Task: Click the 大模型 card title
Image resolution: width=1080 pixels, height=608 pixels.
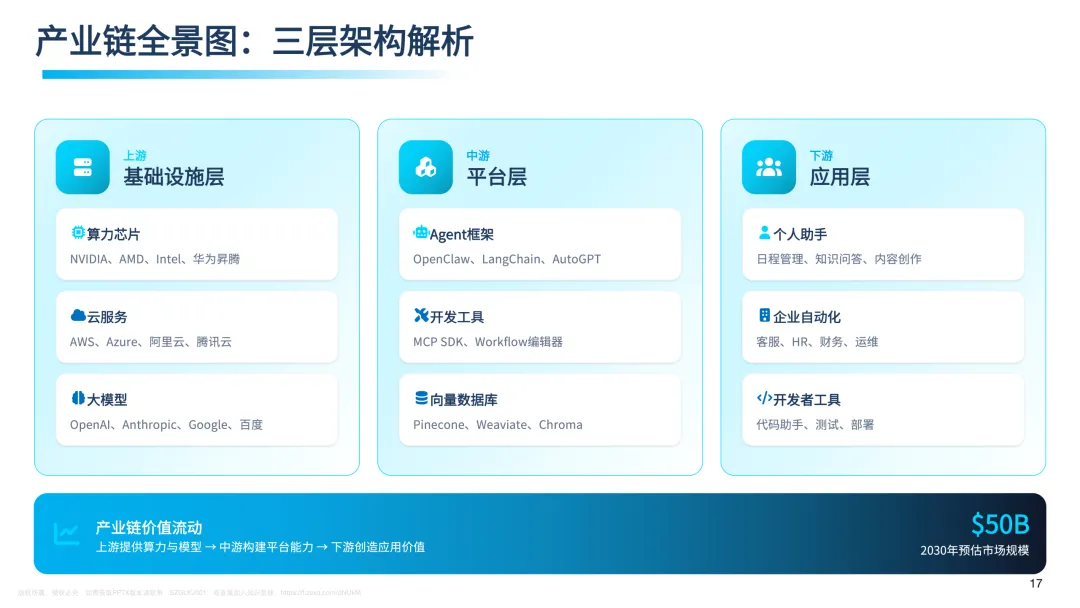Action: coord(107,399)
